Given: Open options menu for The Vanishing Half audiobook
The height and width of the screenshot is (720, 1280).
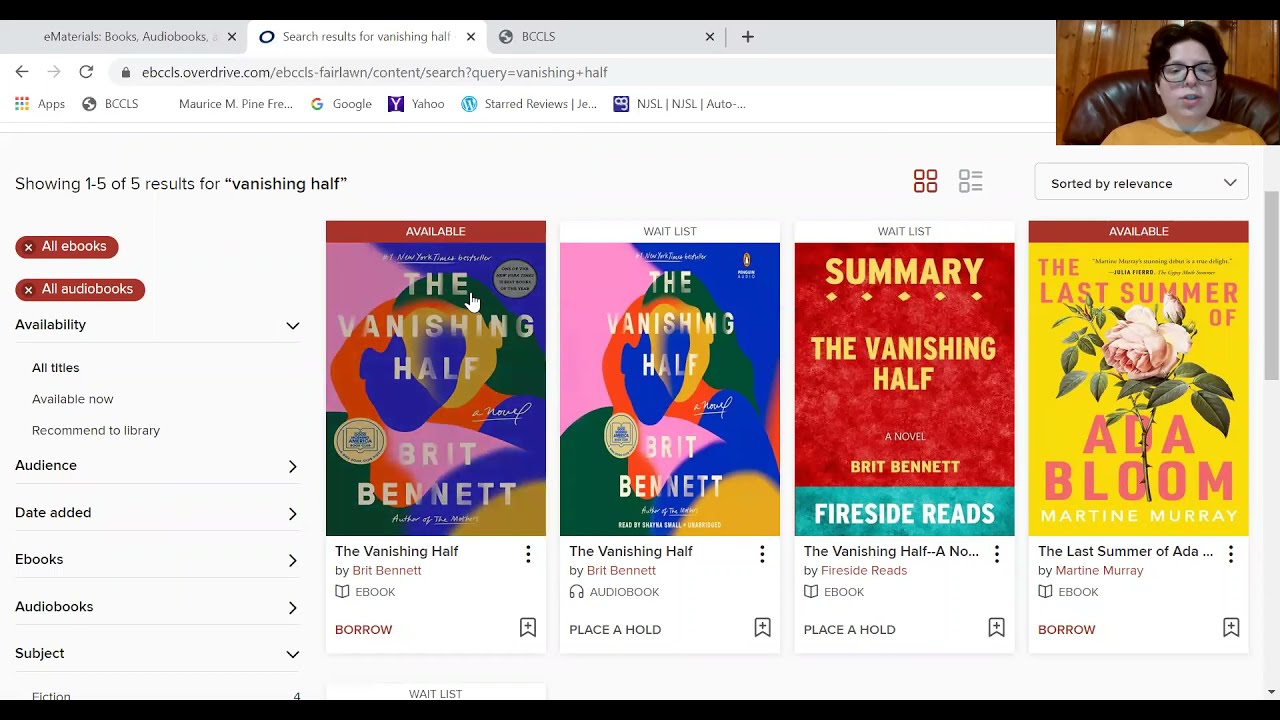Looking at the screenshot, I should (762, 553).
